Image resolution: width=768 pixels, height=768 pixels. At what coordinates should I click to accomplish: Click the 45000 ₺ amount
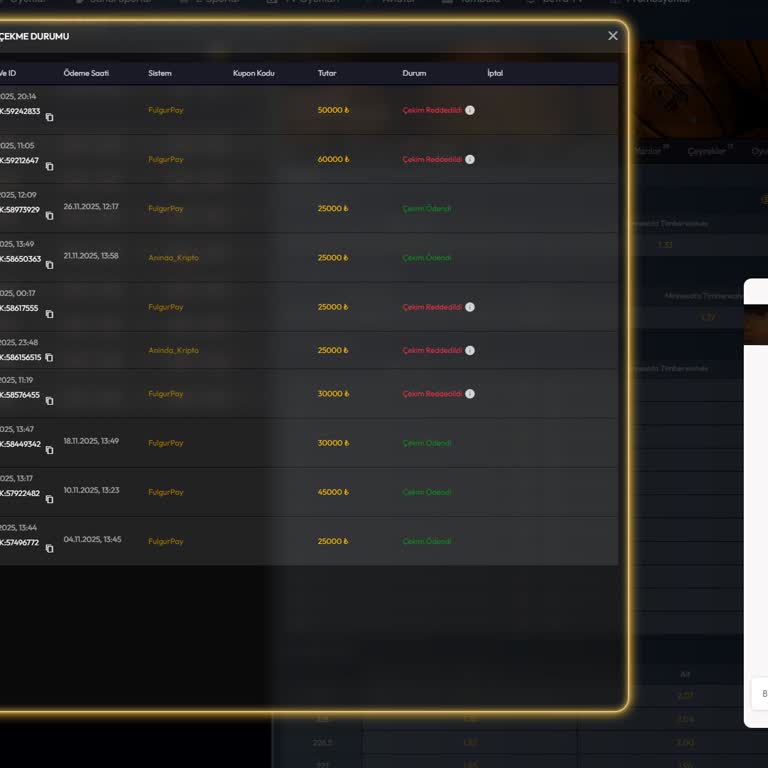point(333,492)
